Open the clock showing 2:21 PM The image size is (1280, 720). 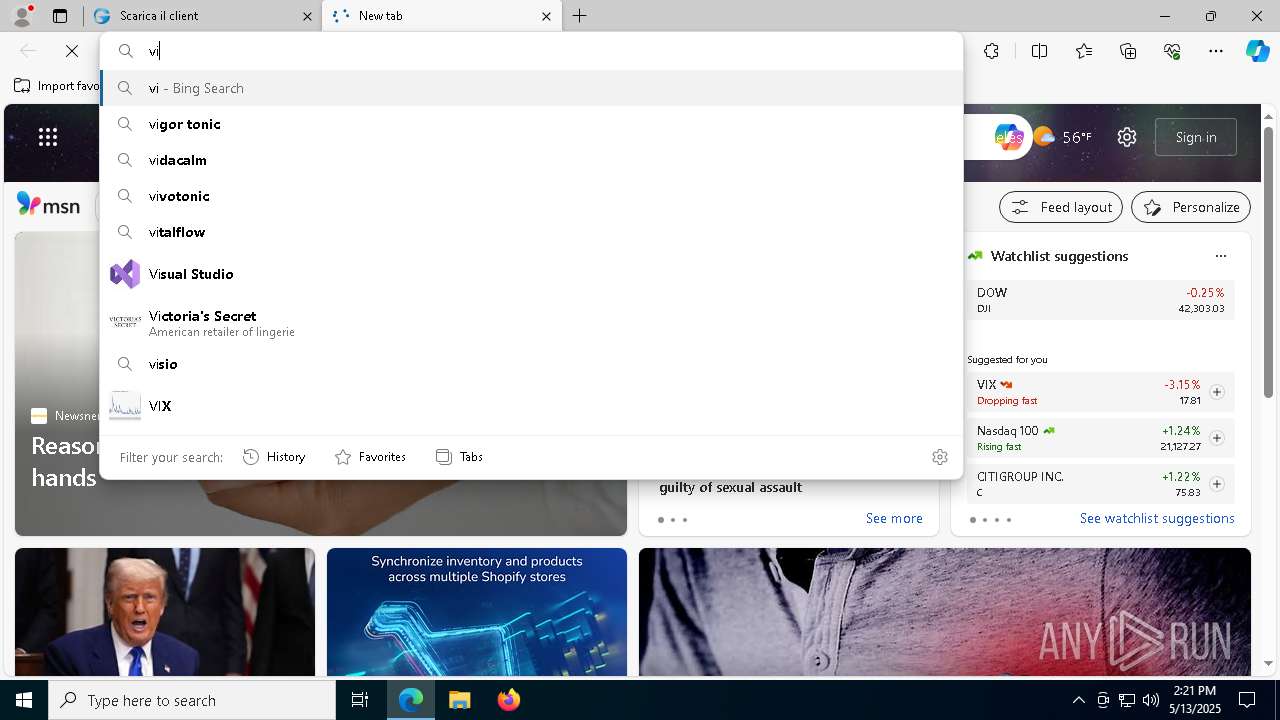click(1195, 700)
